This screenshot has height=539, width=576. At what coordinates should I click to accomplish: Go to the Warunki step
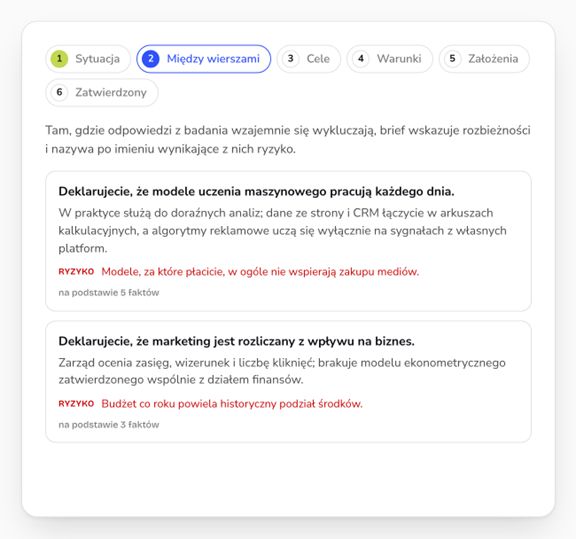(x=390, y=59)
